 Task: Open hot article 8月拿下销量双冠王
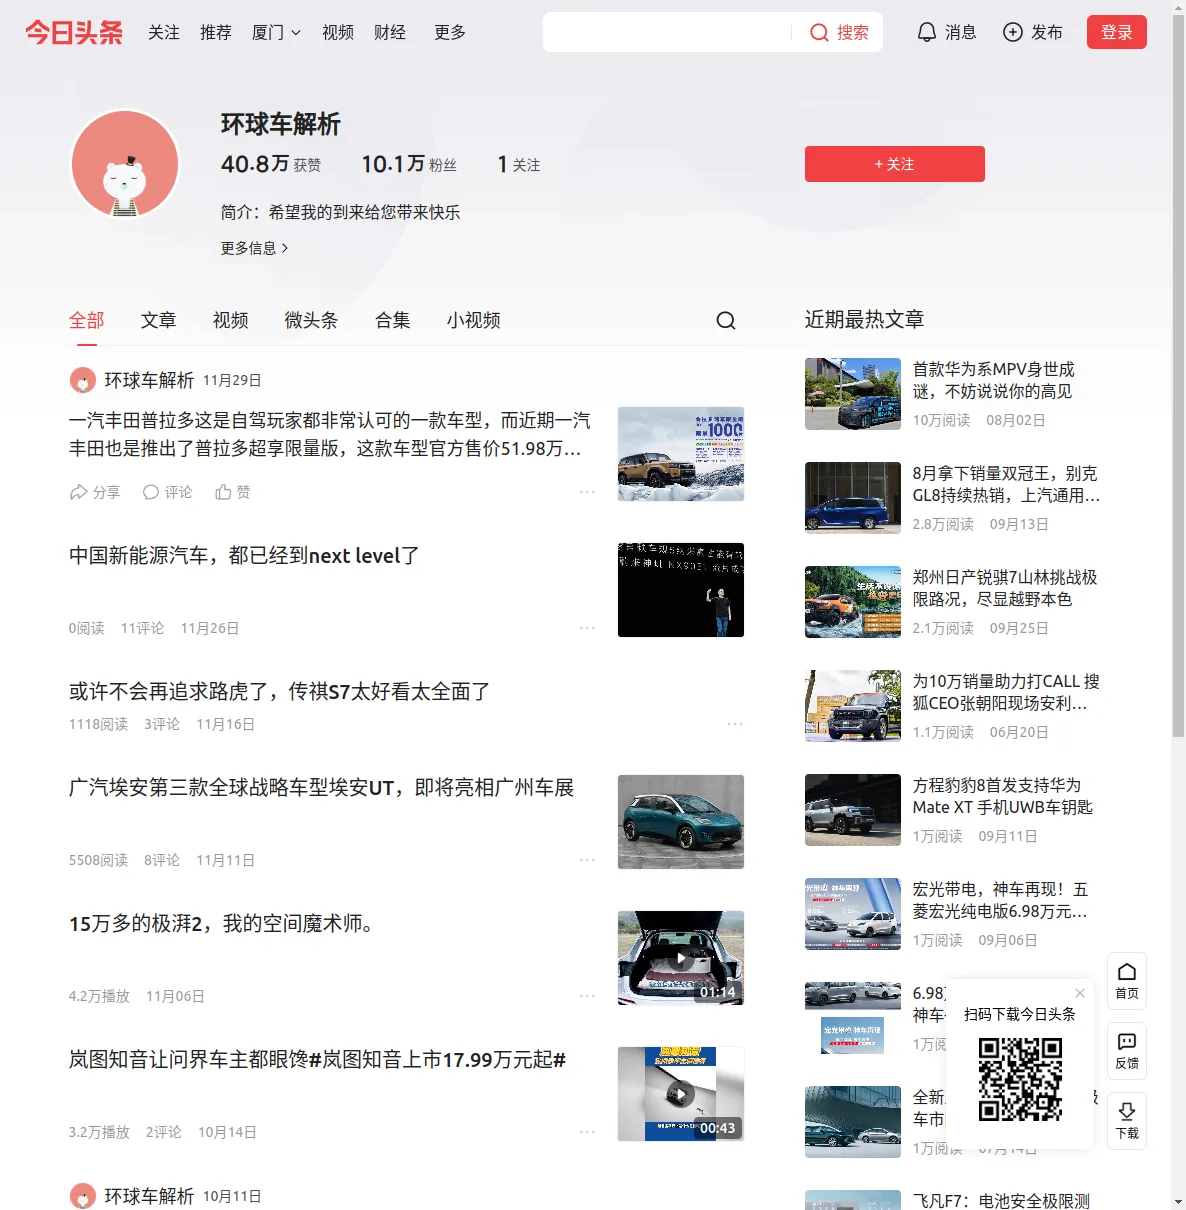[1007, 484]
